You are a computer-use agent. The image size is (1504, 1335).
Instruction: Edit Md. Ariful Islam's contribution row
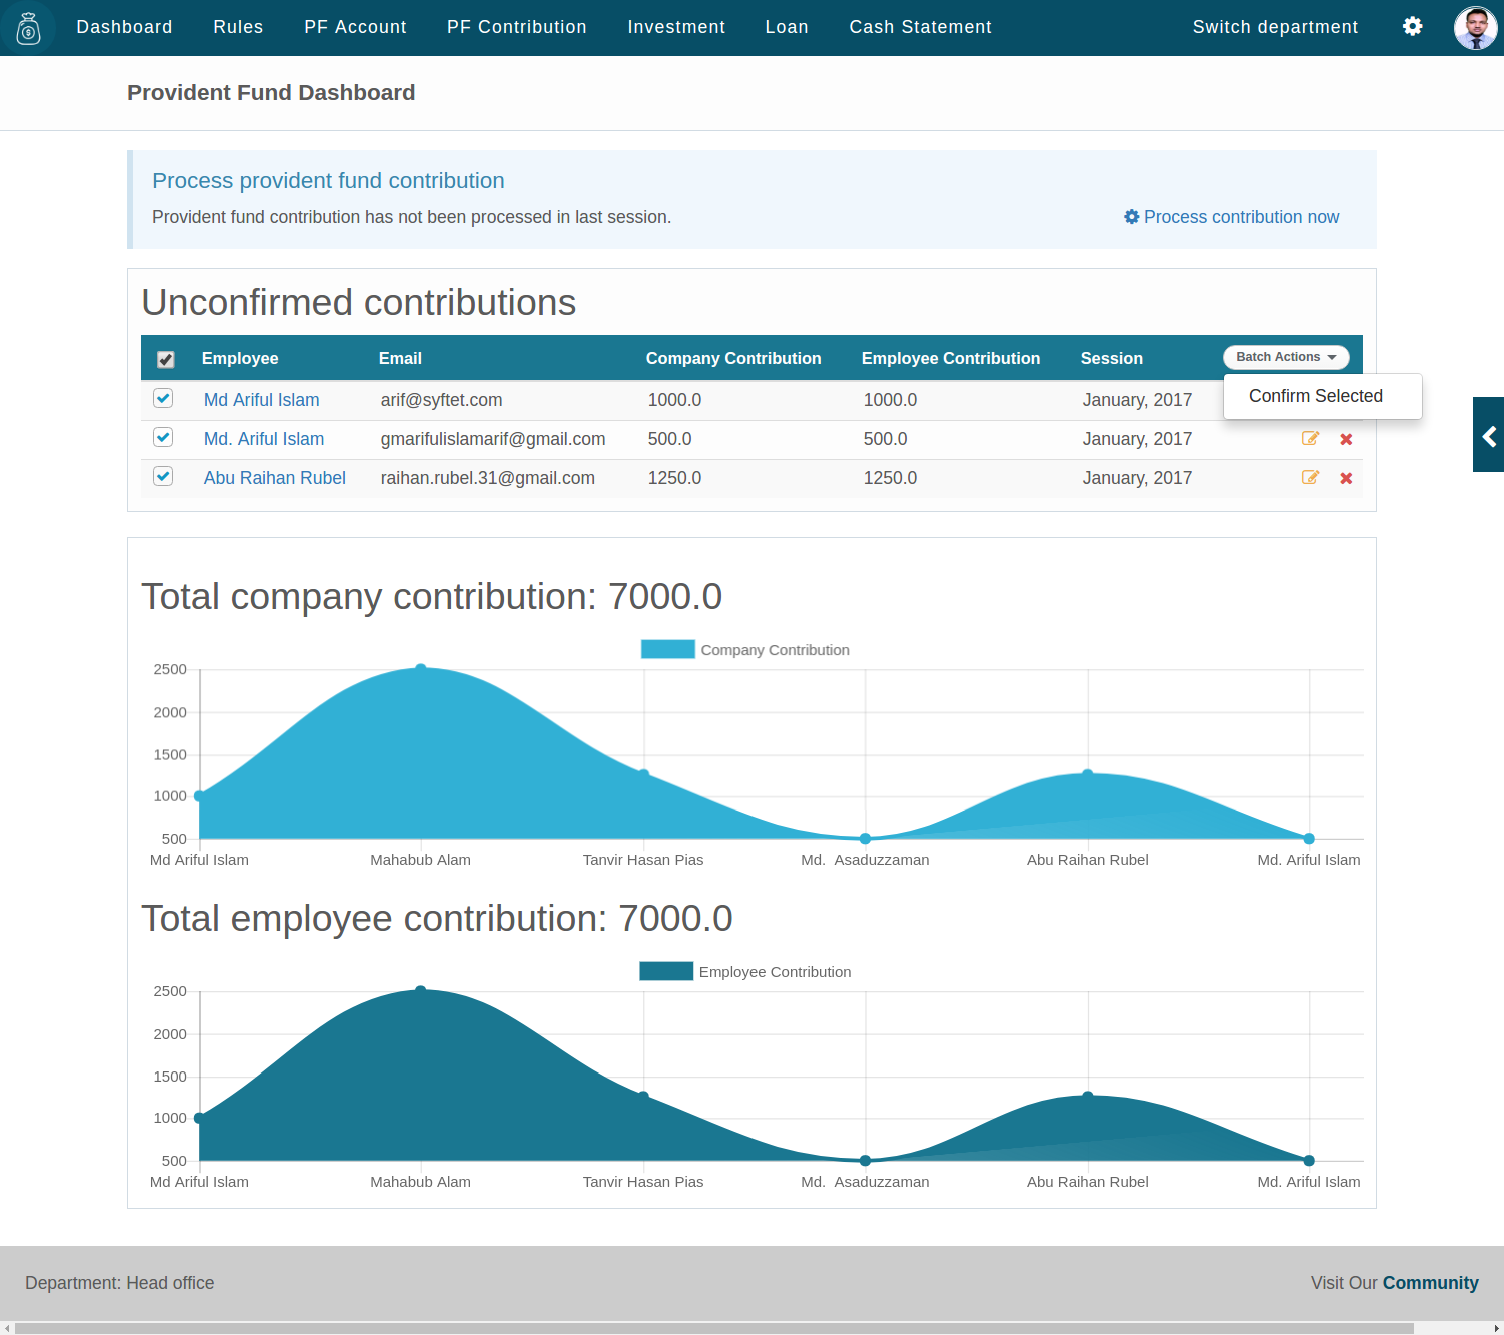[x=1310, y=439]
